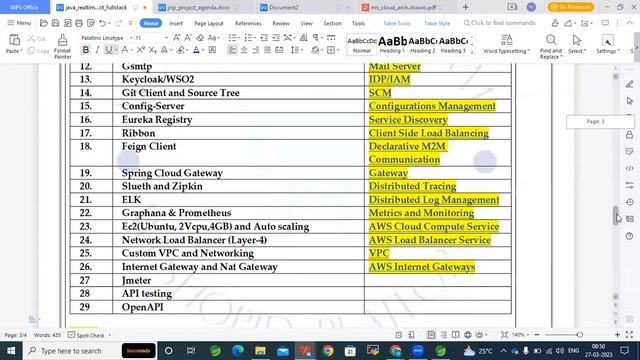The image size is (640, 360).
Task: Open the help icon in right sidebar
Action: (x=629, y=236)
